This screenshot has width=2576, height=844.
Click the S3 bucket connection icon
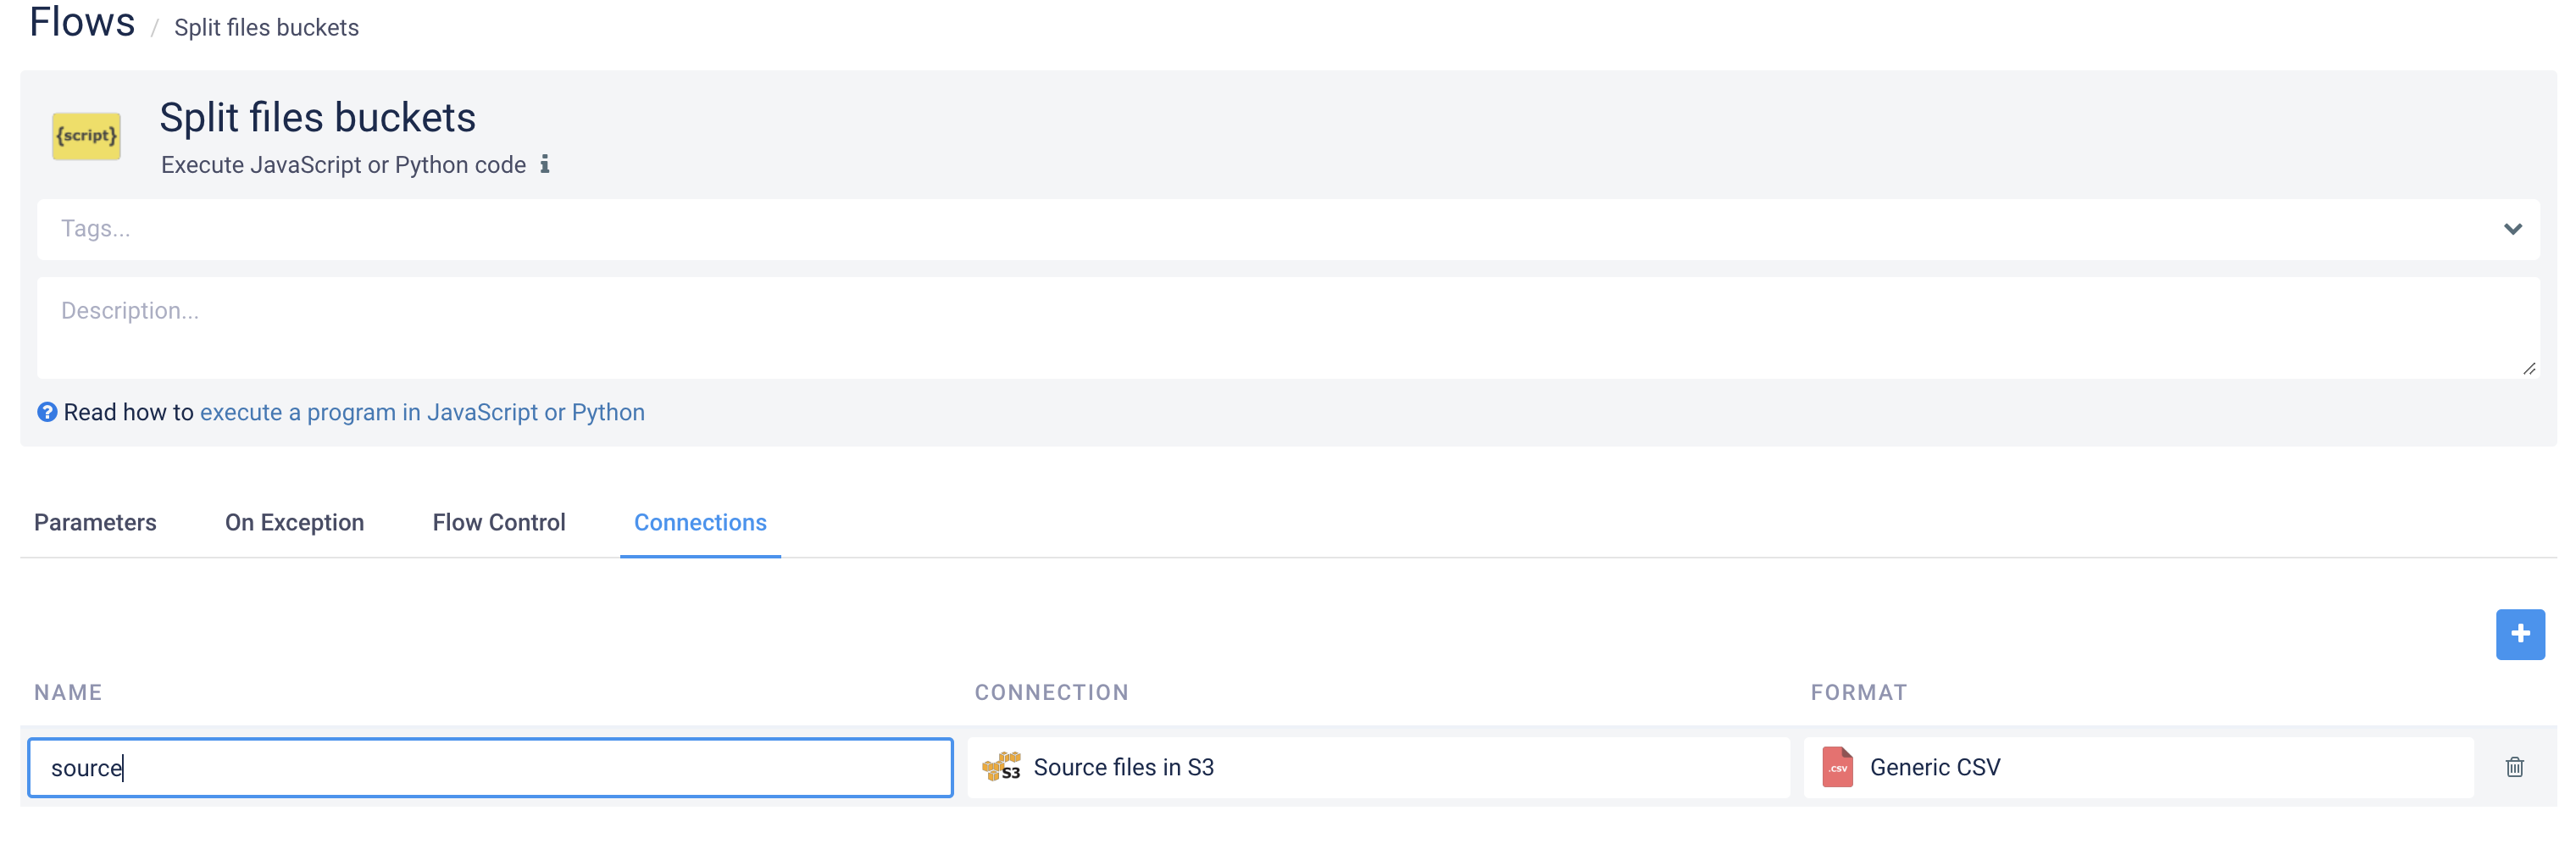[1001, 767]
